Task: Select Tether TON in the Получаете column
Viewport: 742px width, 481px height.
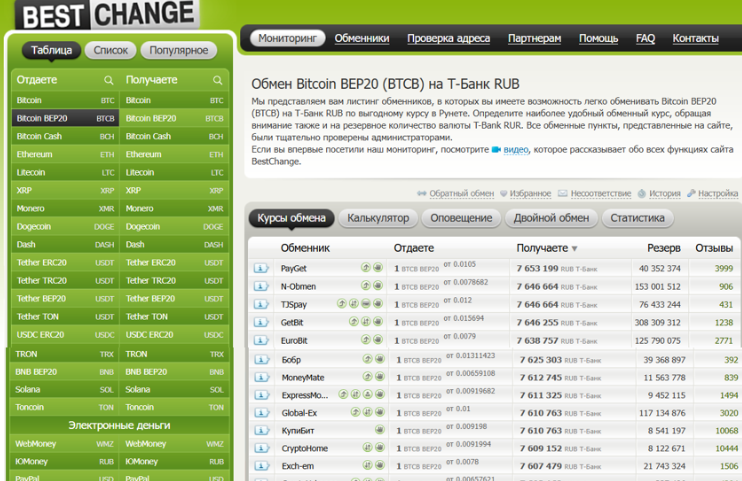Action: coord(174,316)
